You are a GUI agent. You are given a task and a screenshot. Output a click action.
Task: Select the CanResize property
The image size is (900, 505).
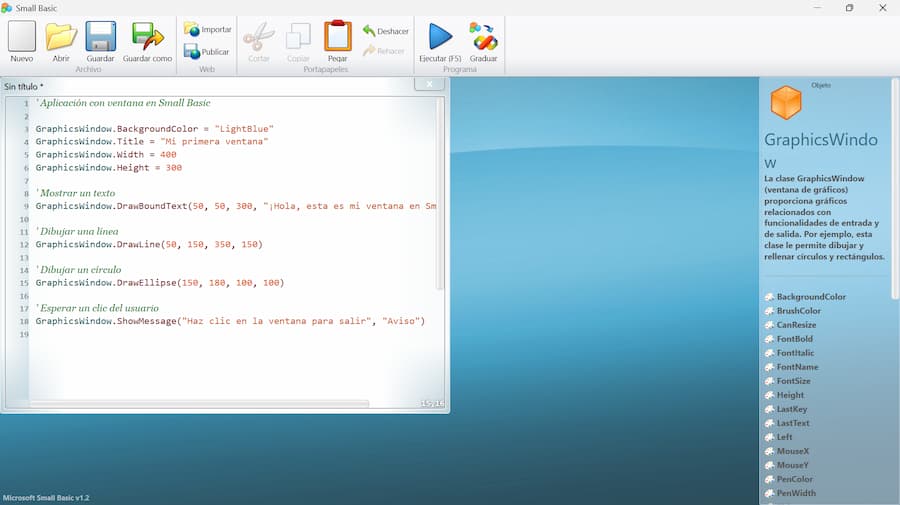click(x=796, y=325)
